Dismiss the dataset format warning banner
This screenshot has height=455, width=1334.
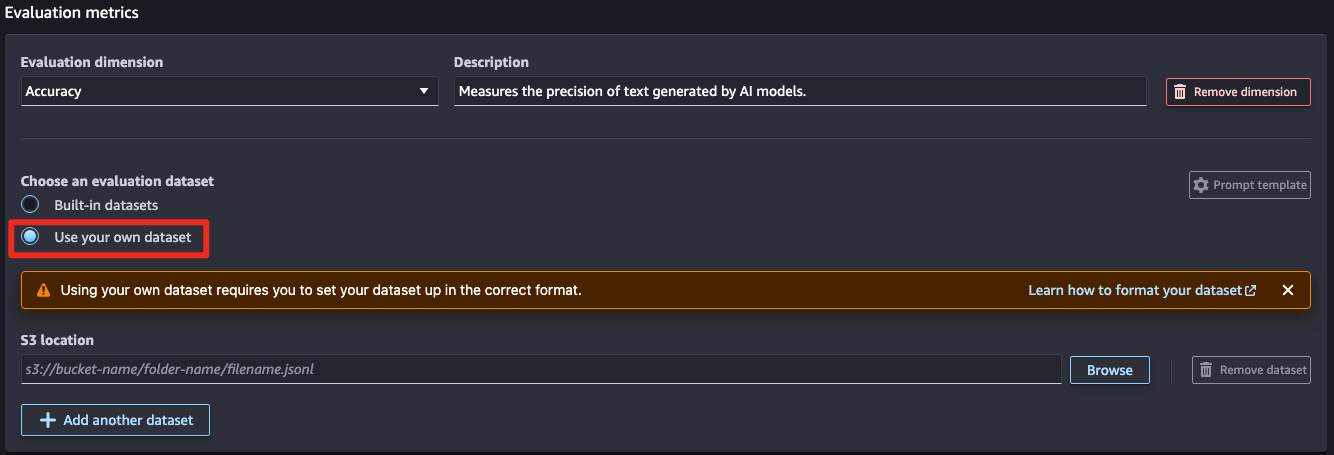[1288, 290]
